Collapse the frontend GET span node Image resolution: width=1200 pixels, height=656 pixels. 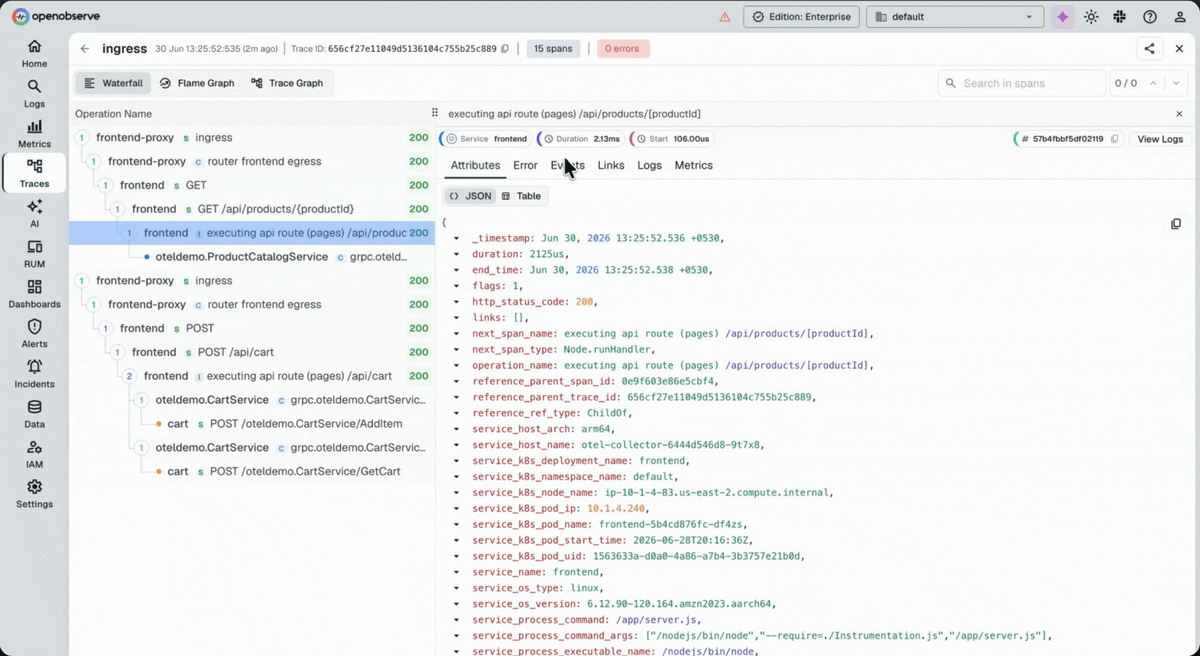click(x=106, y=185)
